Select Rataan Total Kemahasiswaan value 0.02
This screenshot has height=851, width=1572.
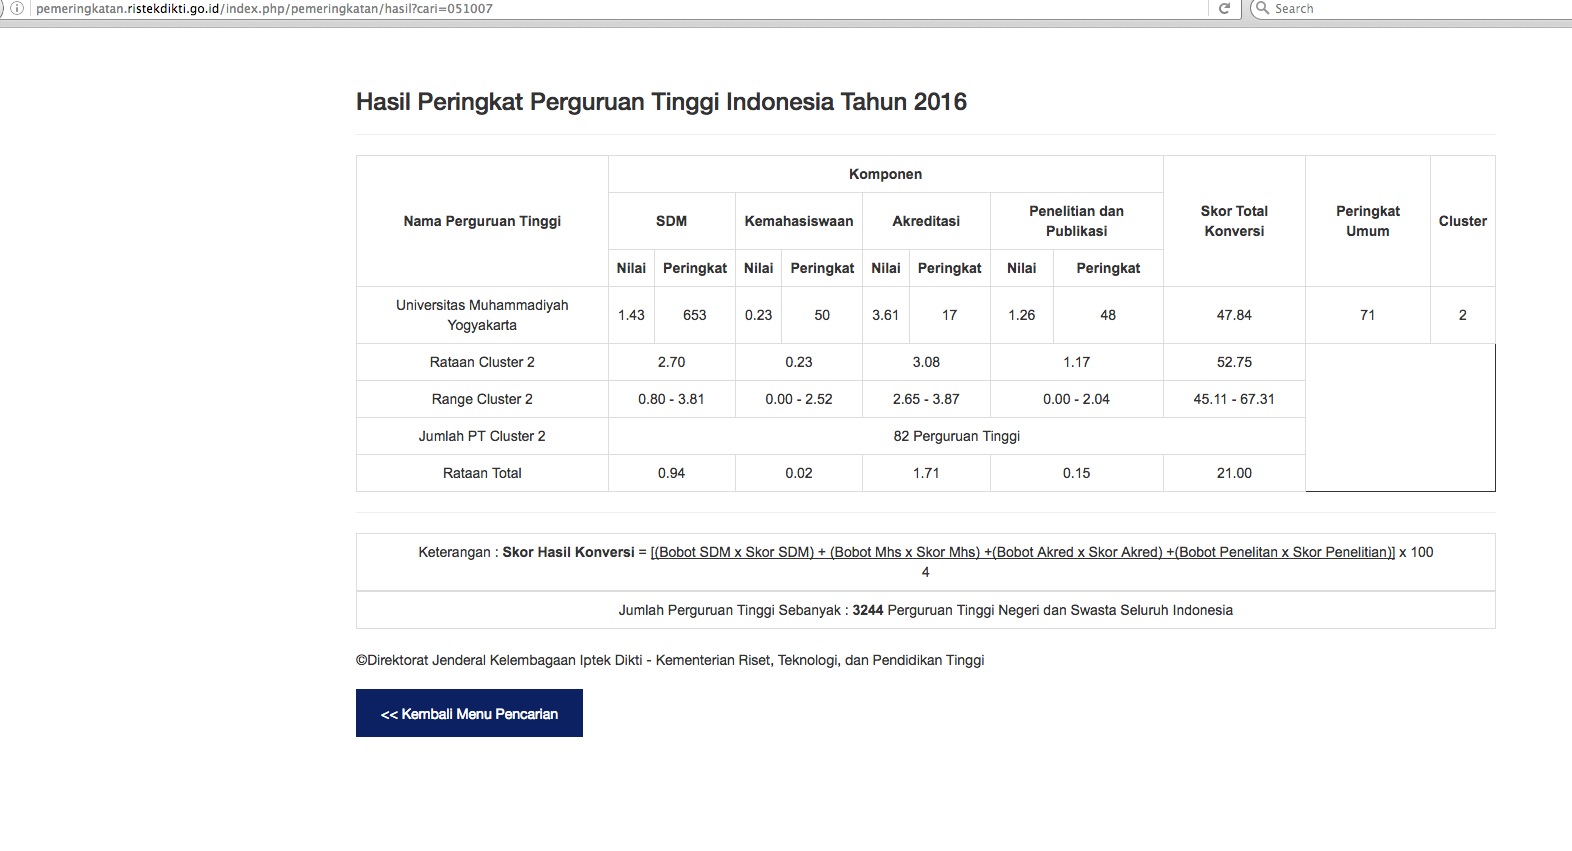click(x=798, y=473)
